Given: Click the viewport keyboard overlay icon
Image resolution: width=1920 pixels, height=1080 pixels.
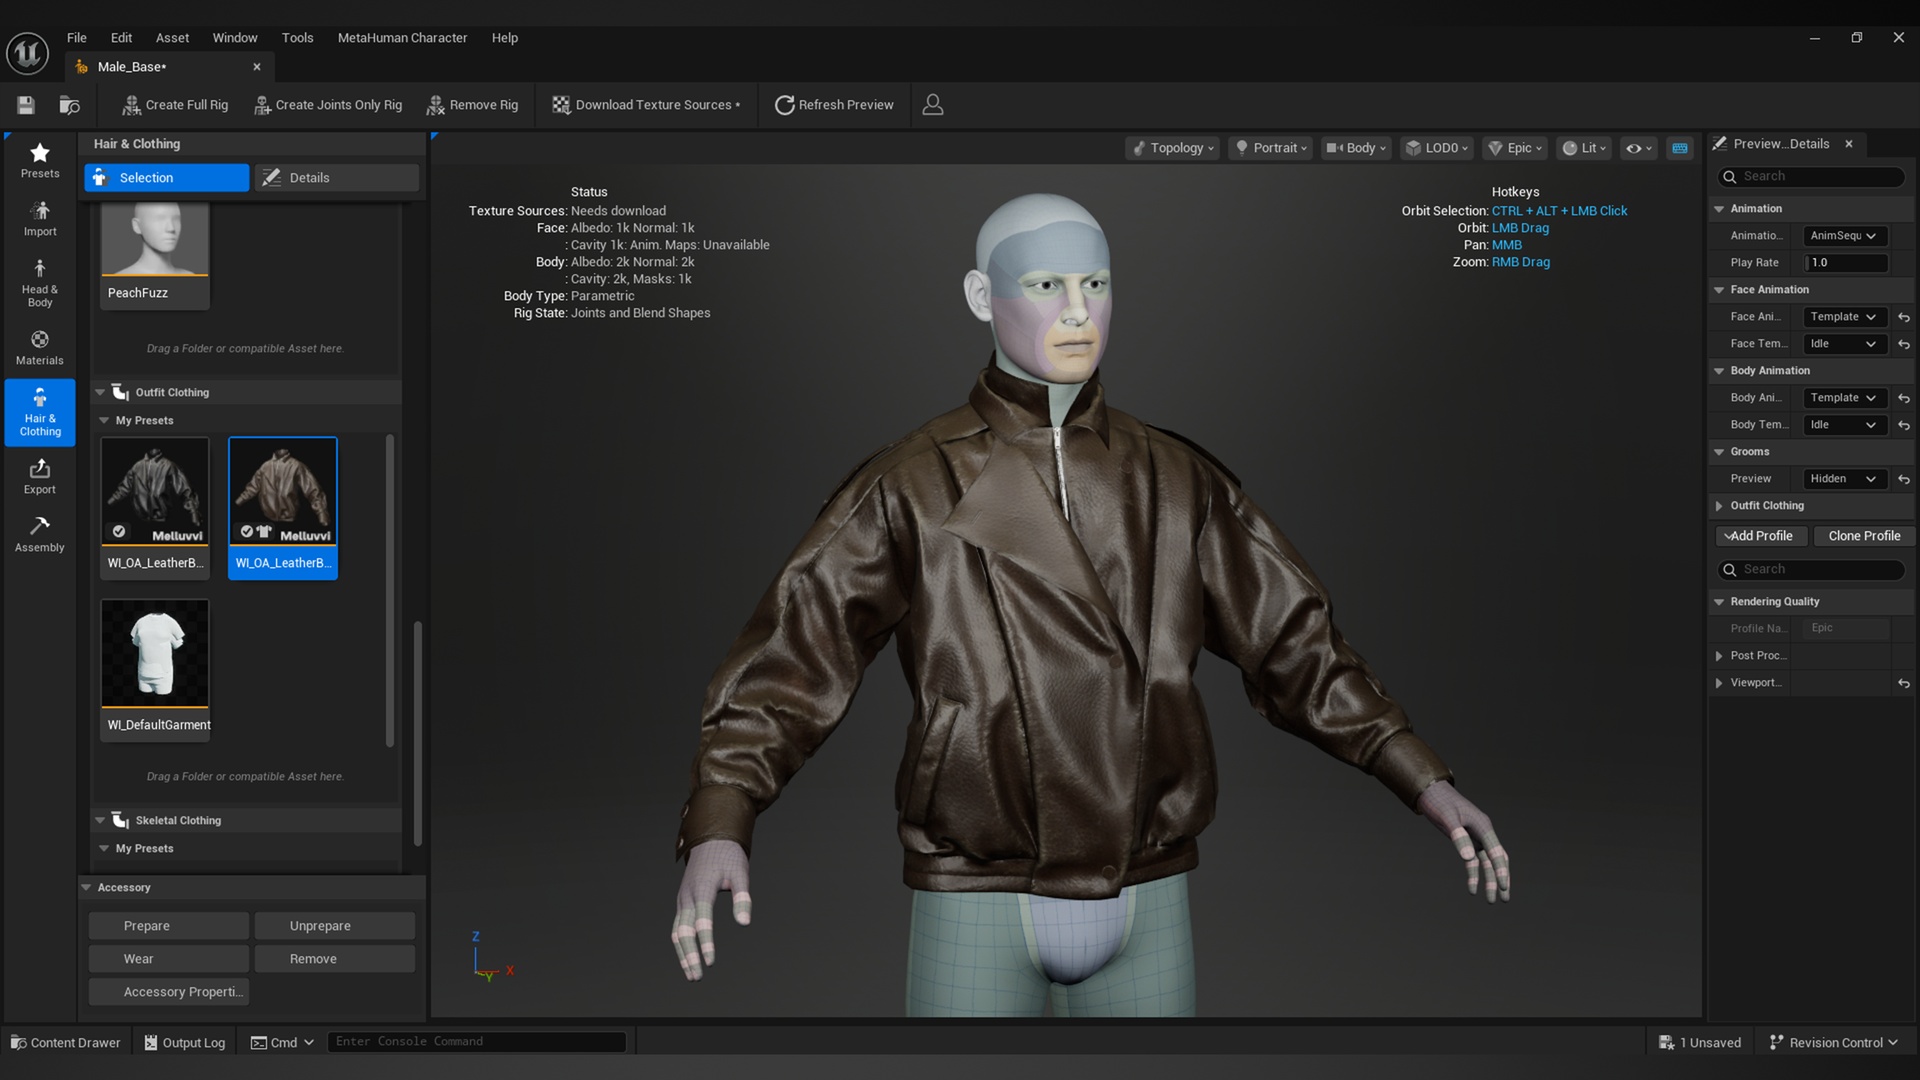Looking at the screenshot, I should point(1680,148).
